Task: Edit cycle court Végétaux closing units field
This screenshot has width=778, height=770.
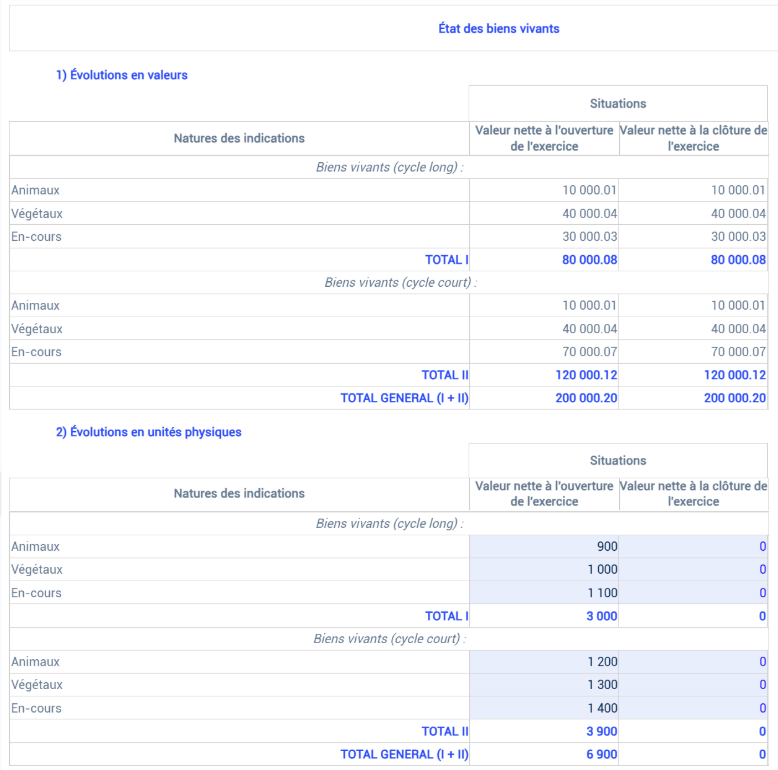Action: (x=693, y=685)
